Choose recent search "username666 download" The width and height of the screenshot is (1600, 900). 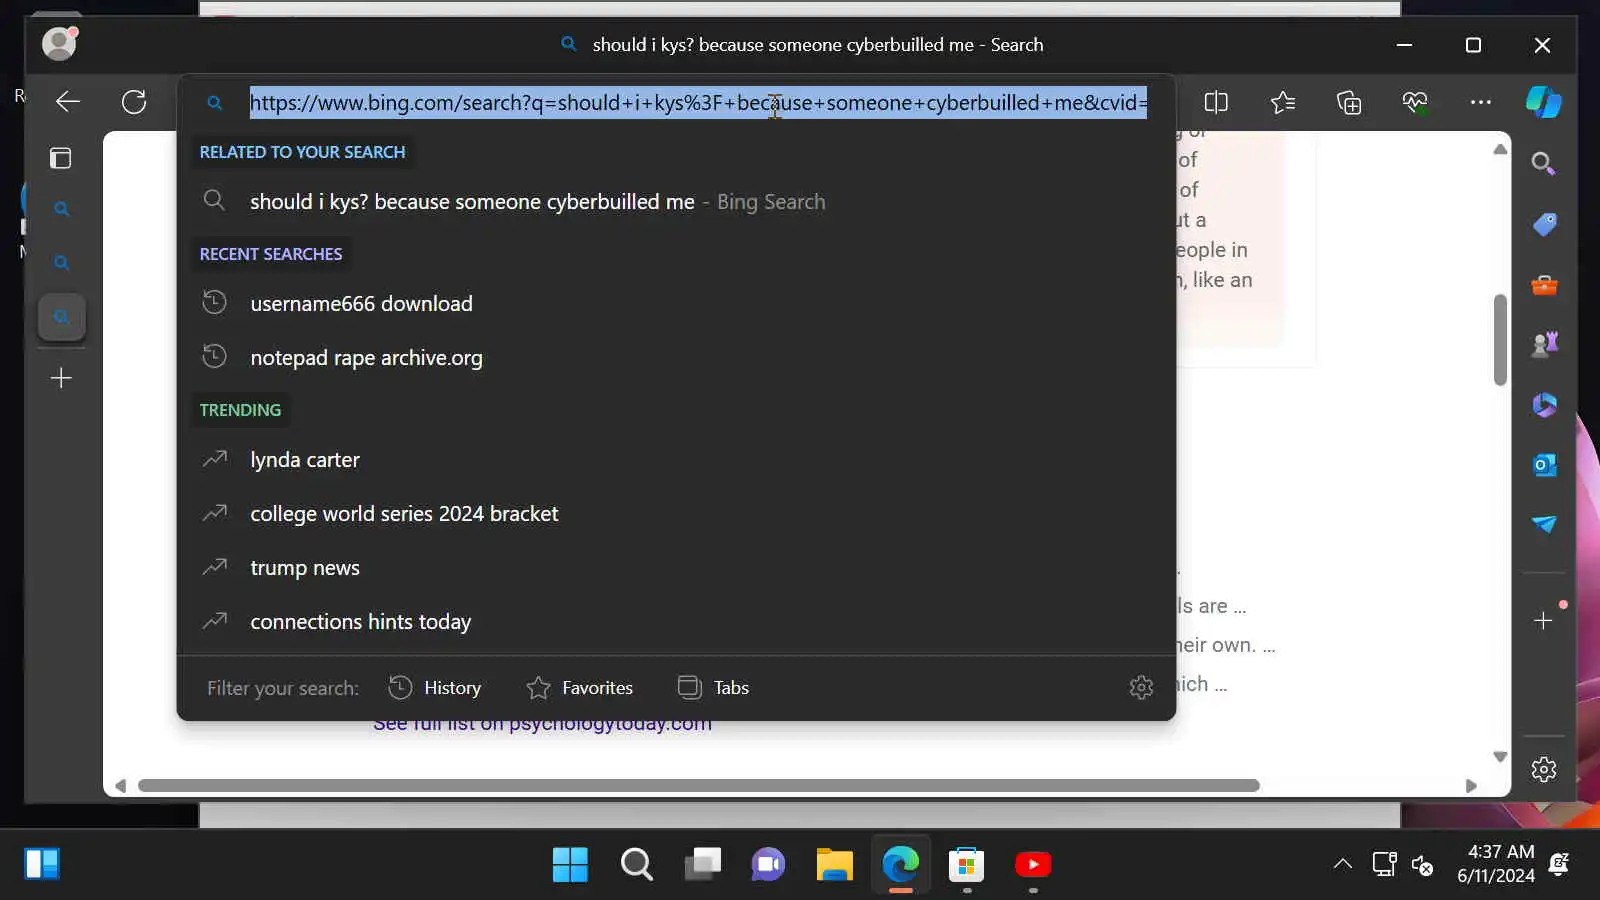coord(676,304)
